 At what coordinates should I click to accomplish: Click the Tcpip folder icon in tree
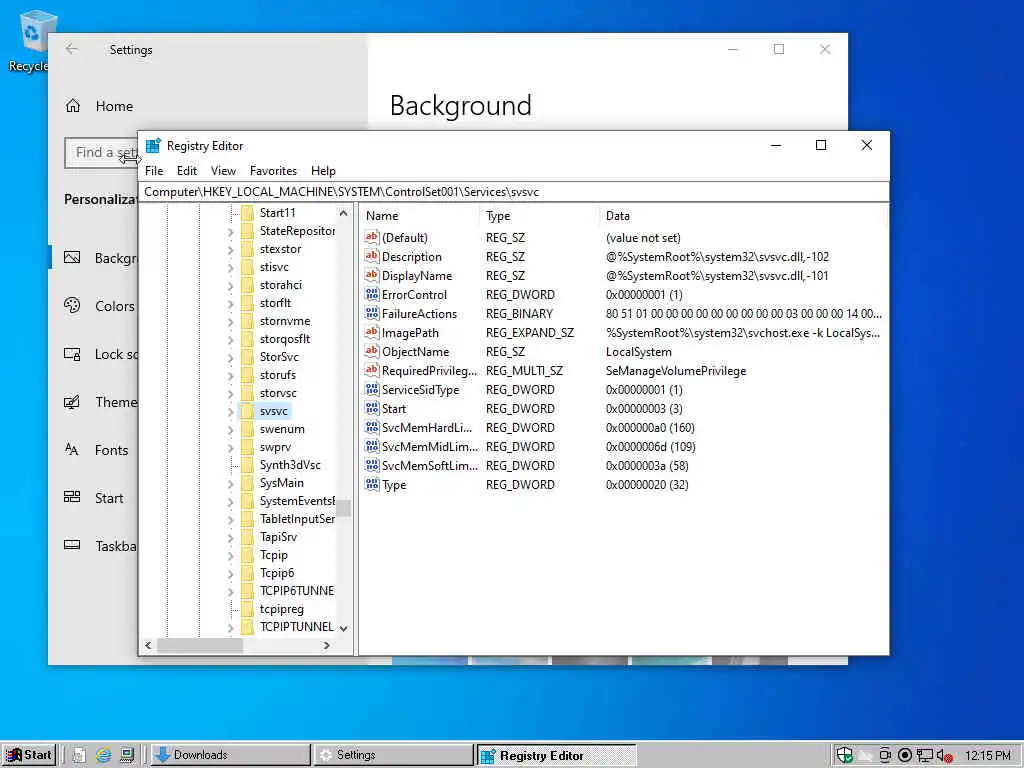pos(247,555)
